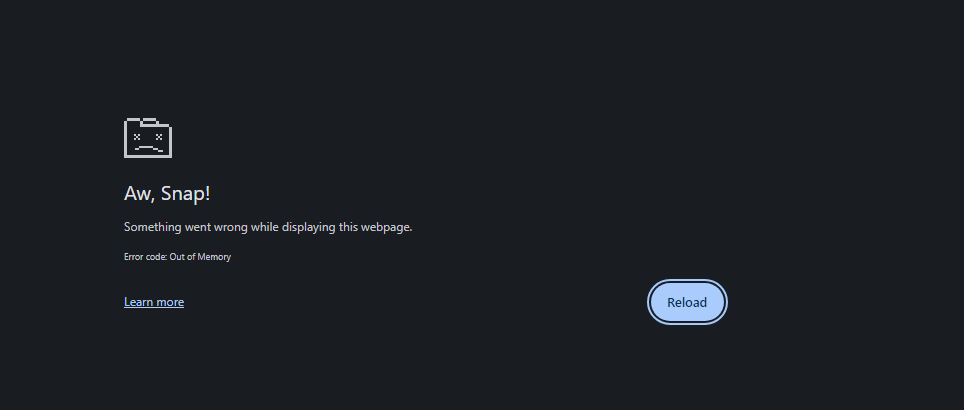Image resolution: width=964 pixels, height=410 pixels.
Task: Click the "Error code: Out of Memory" line
Action: (x=177, y=257)
